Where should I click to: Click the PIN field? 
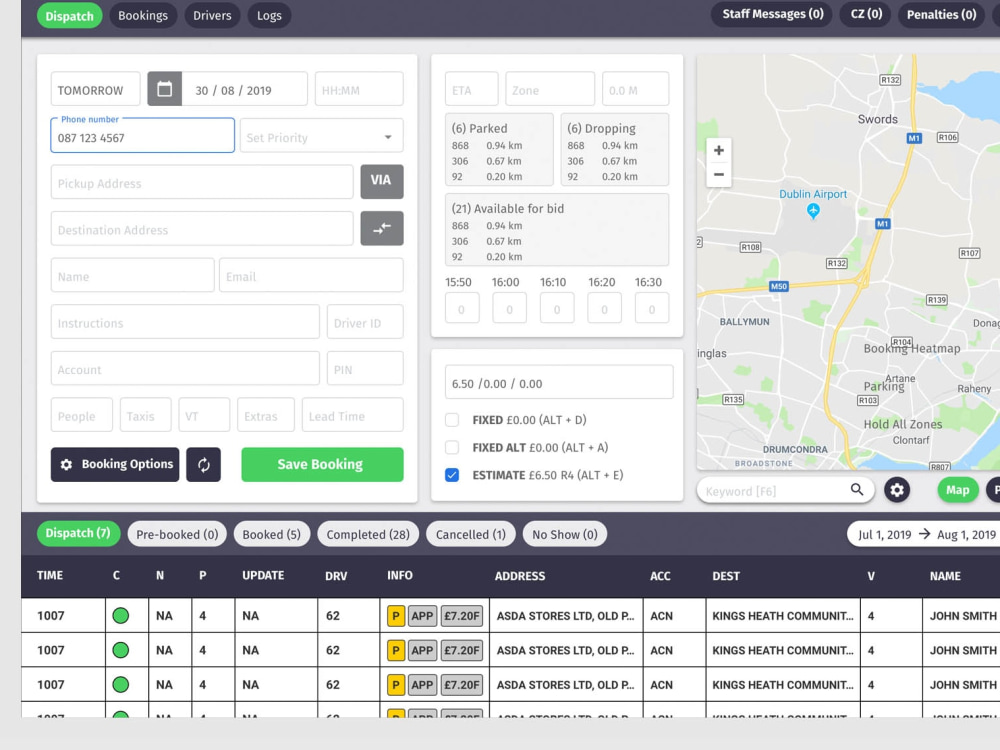[365, 368]
